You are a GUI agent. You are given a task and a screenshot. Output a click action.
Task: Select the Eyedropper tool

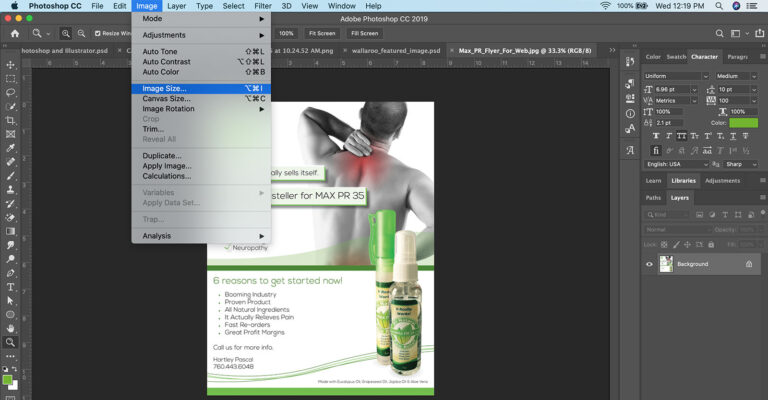[x=10, y=148]
